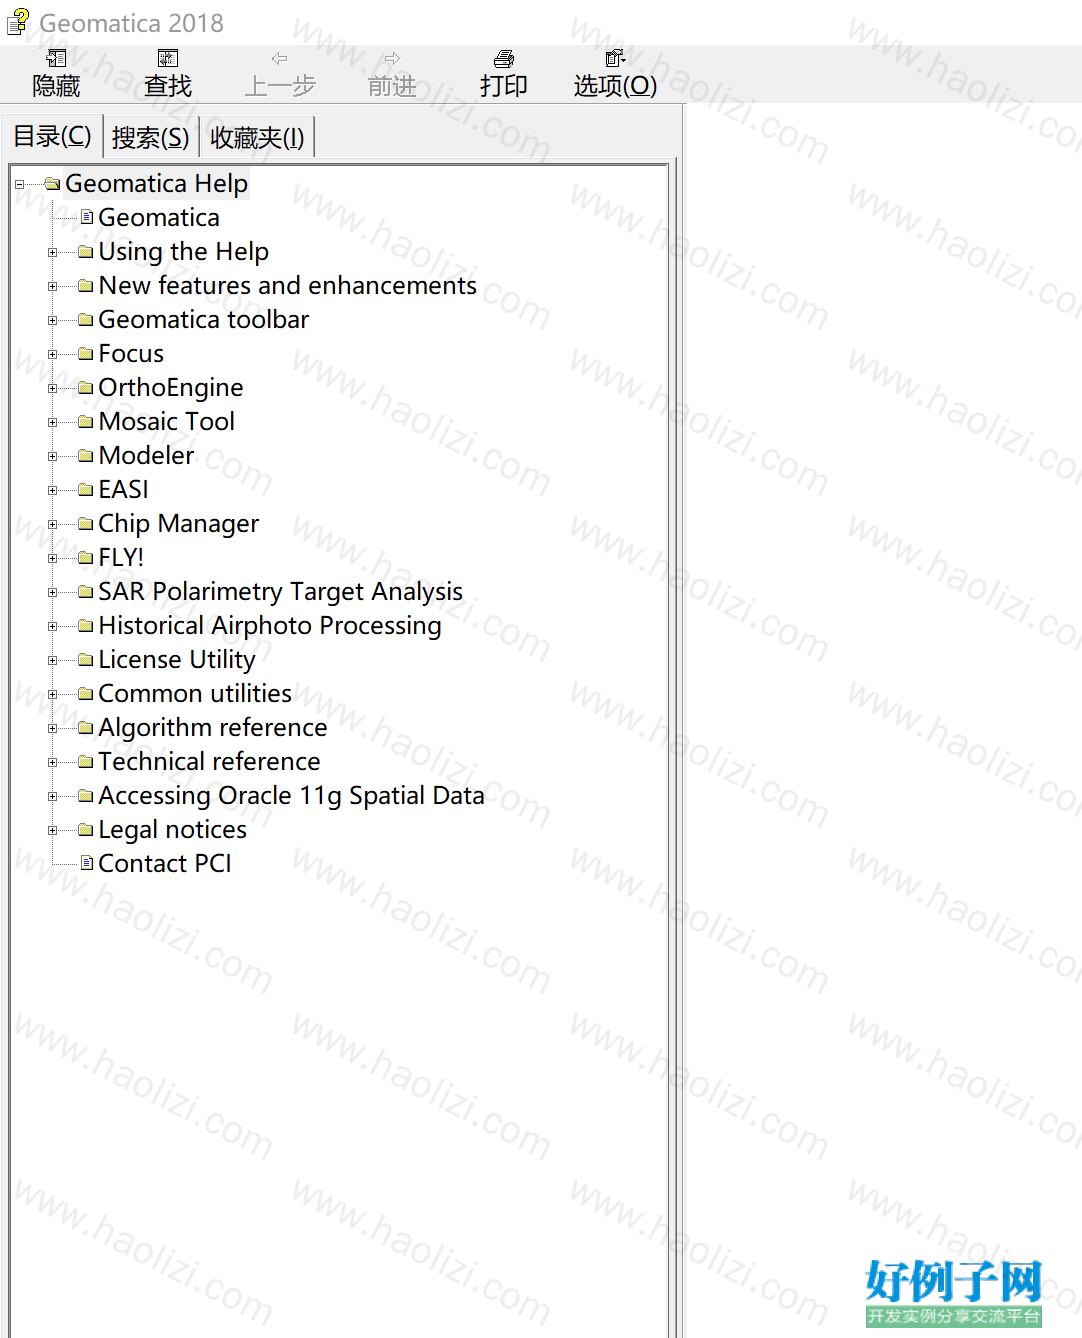1082x1338 pixels.
Task: Click the Back (上一步) toolbar button
Action: tap(280, 74)
